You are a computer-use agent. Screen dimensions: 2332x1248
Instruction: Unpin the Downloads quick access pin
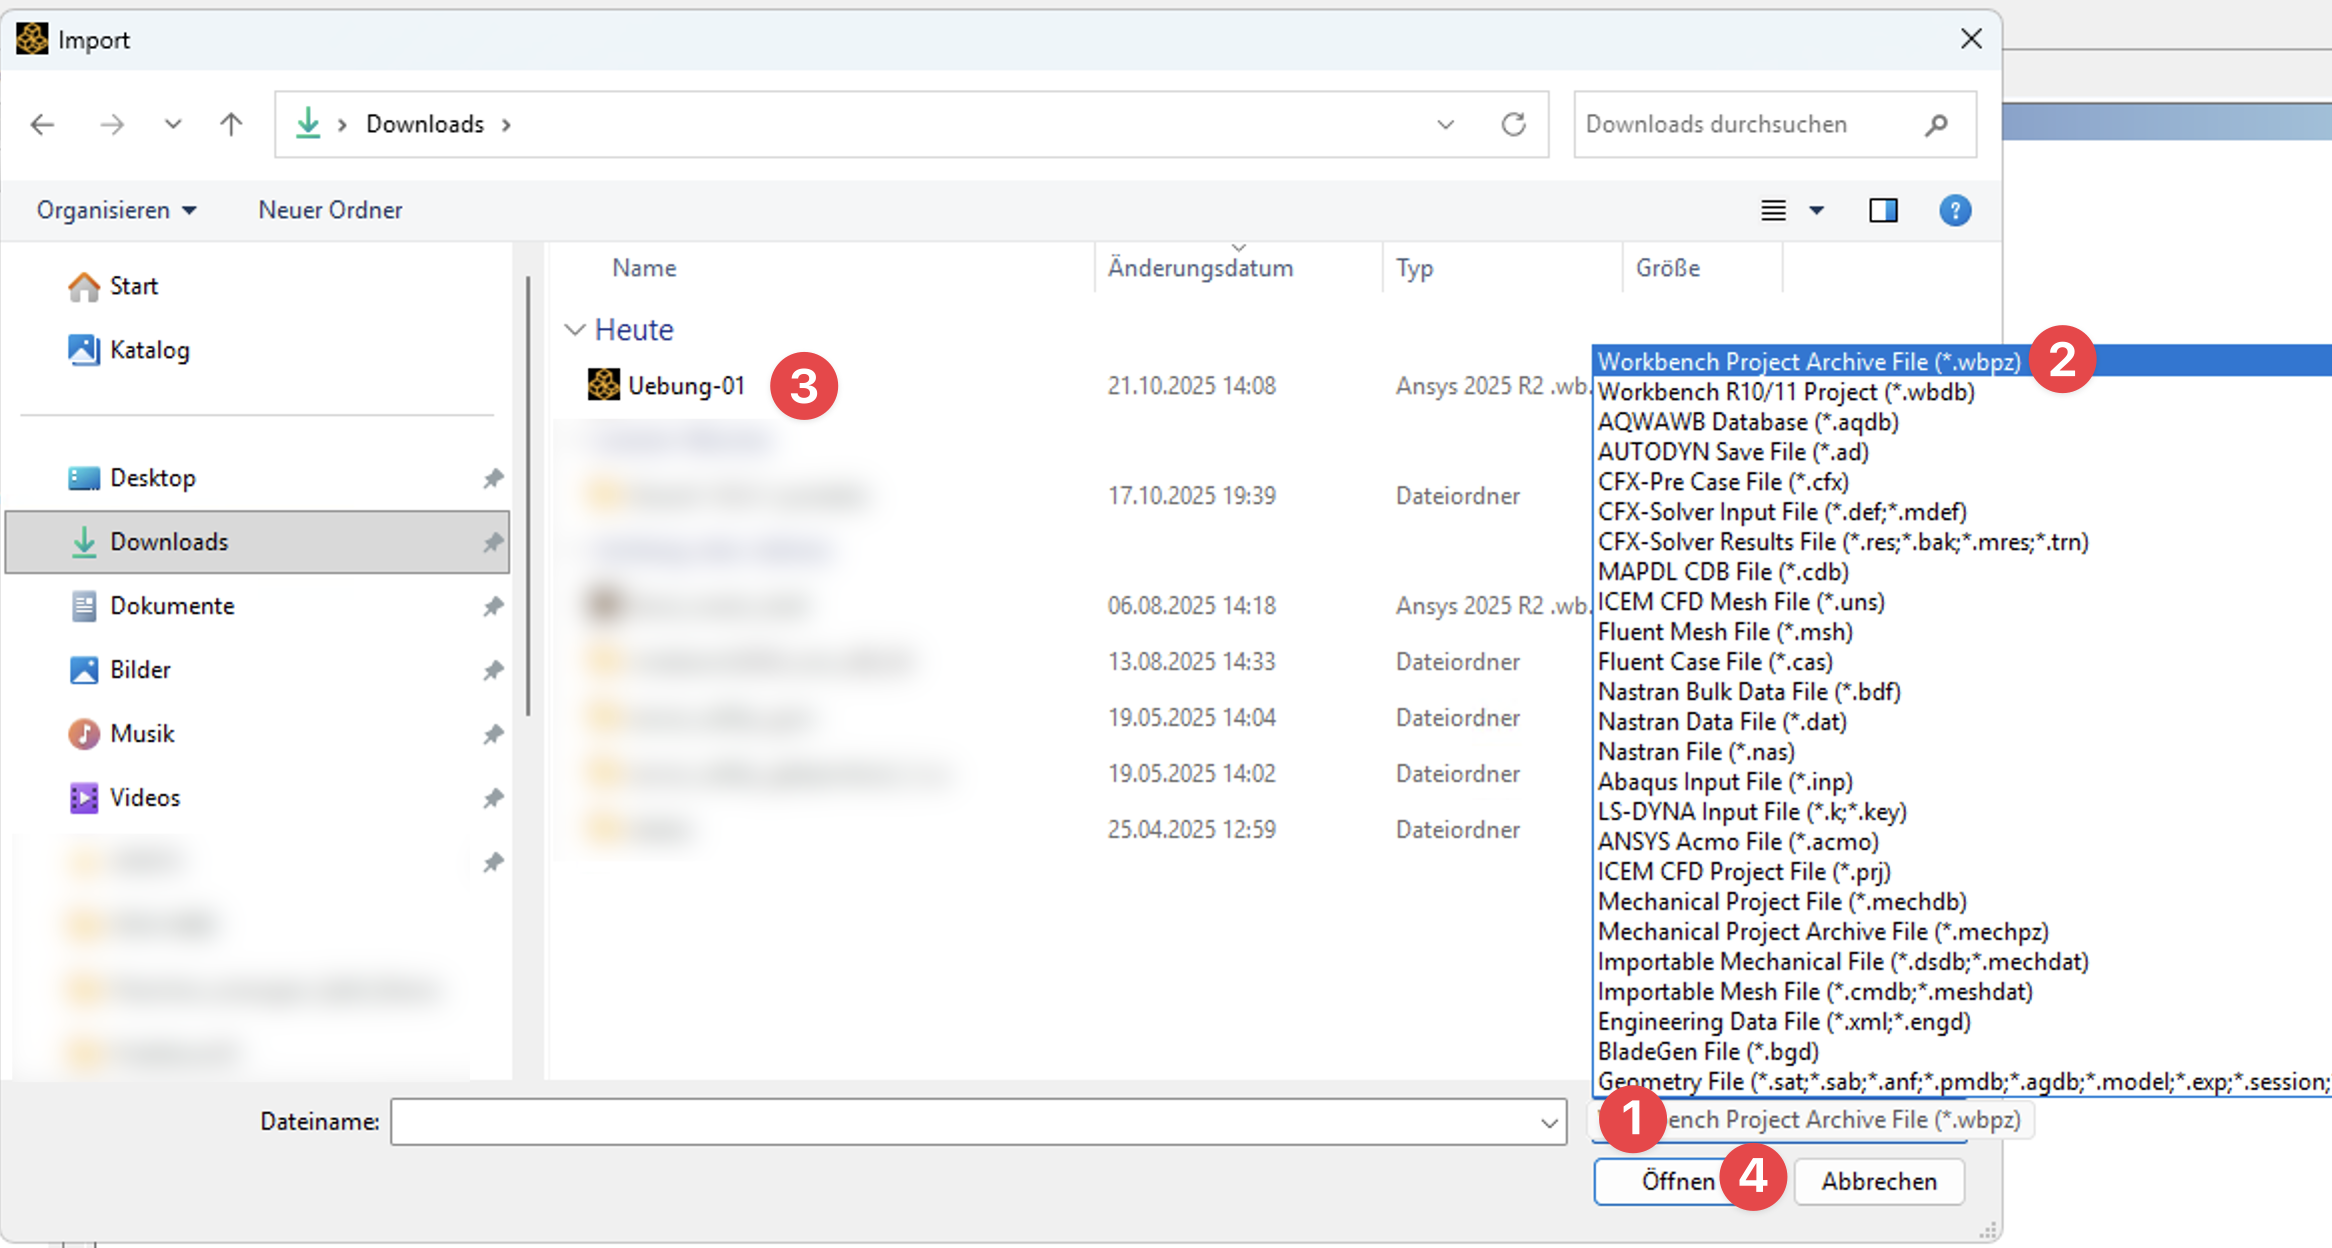[x=493, y=542]
